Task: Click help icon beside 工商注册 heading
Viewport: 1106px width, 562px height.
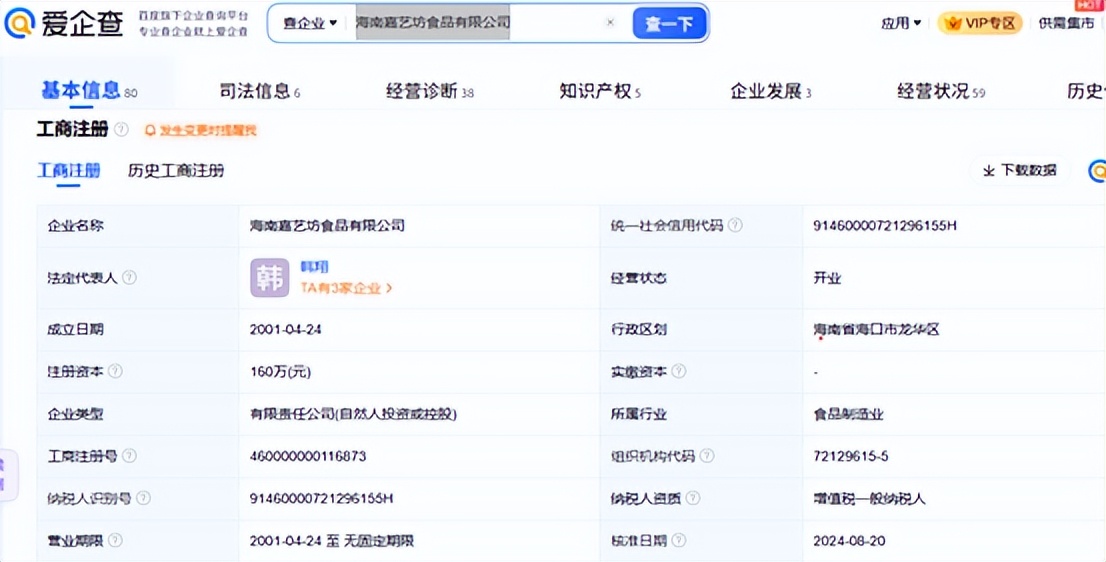Action: click(x=121, y=129)
